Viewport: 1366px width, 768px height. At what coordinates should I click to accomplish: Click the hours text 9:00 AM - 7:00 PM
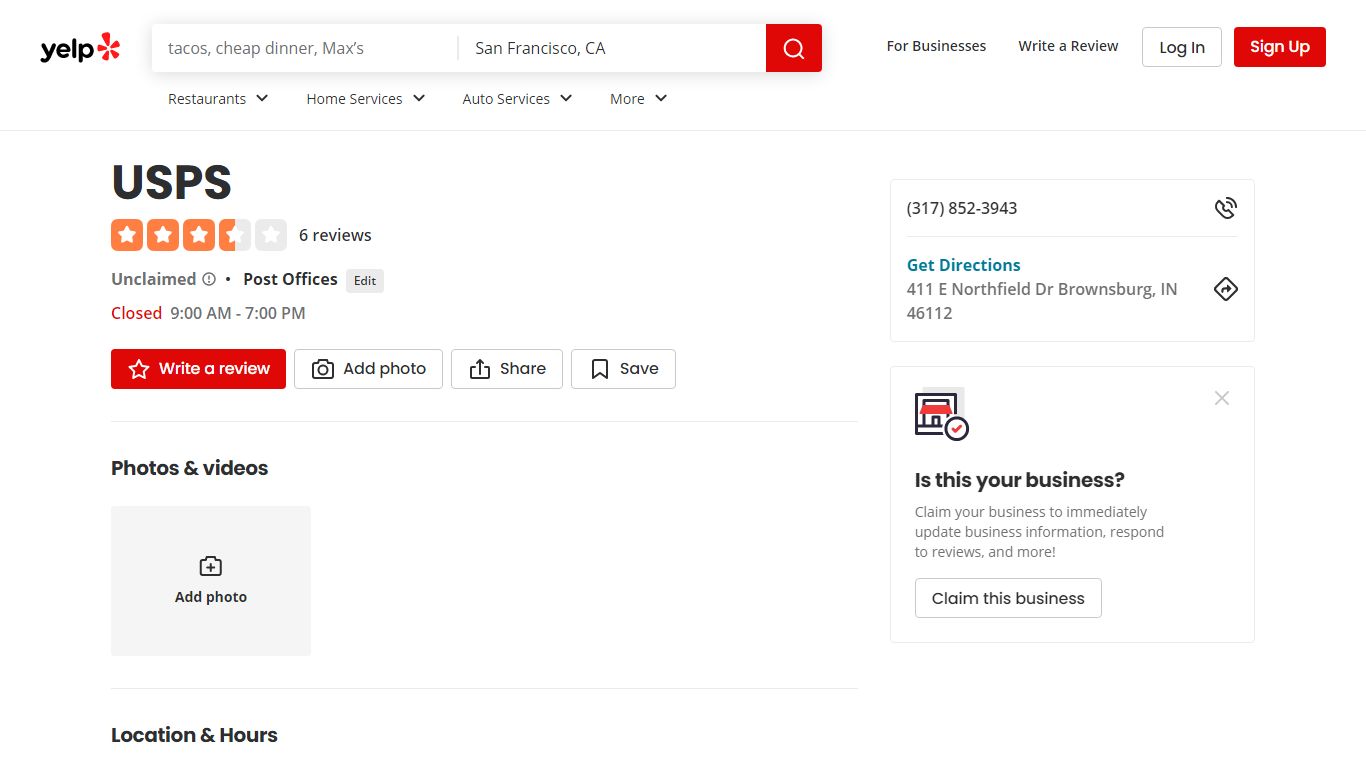click(x=238, y=313)
